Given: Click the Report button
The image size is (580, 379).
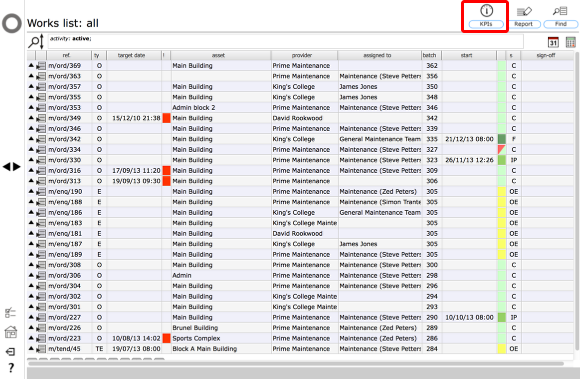Looking at the screenshot, I should [x=523, y=24].
